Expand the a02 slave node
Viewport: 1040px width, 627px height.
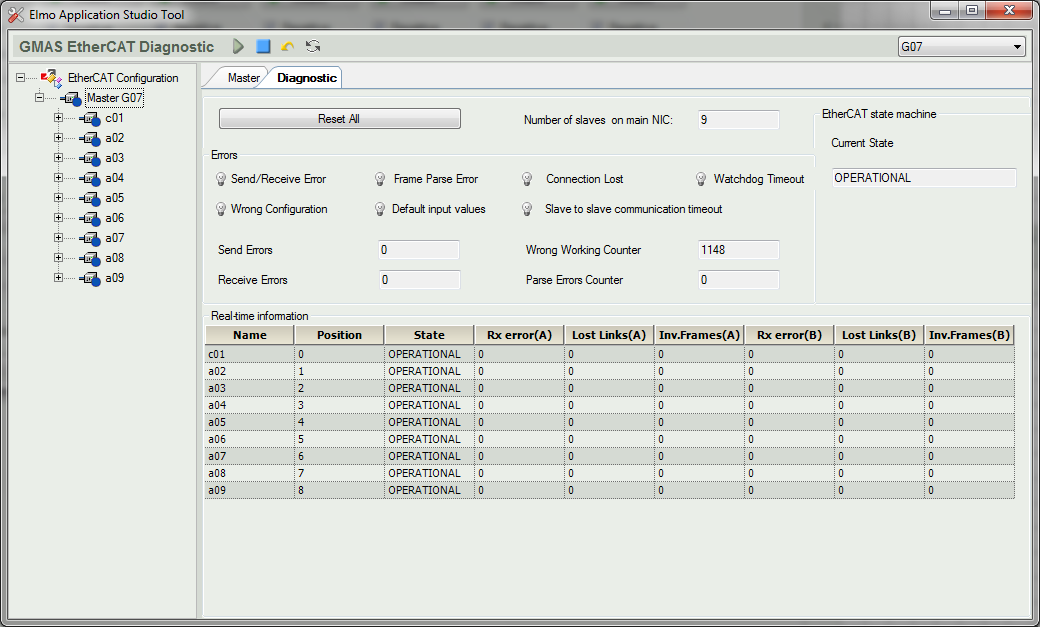click(58, 137)
